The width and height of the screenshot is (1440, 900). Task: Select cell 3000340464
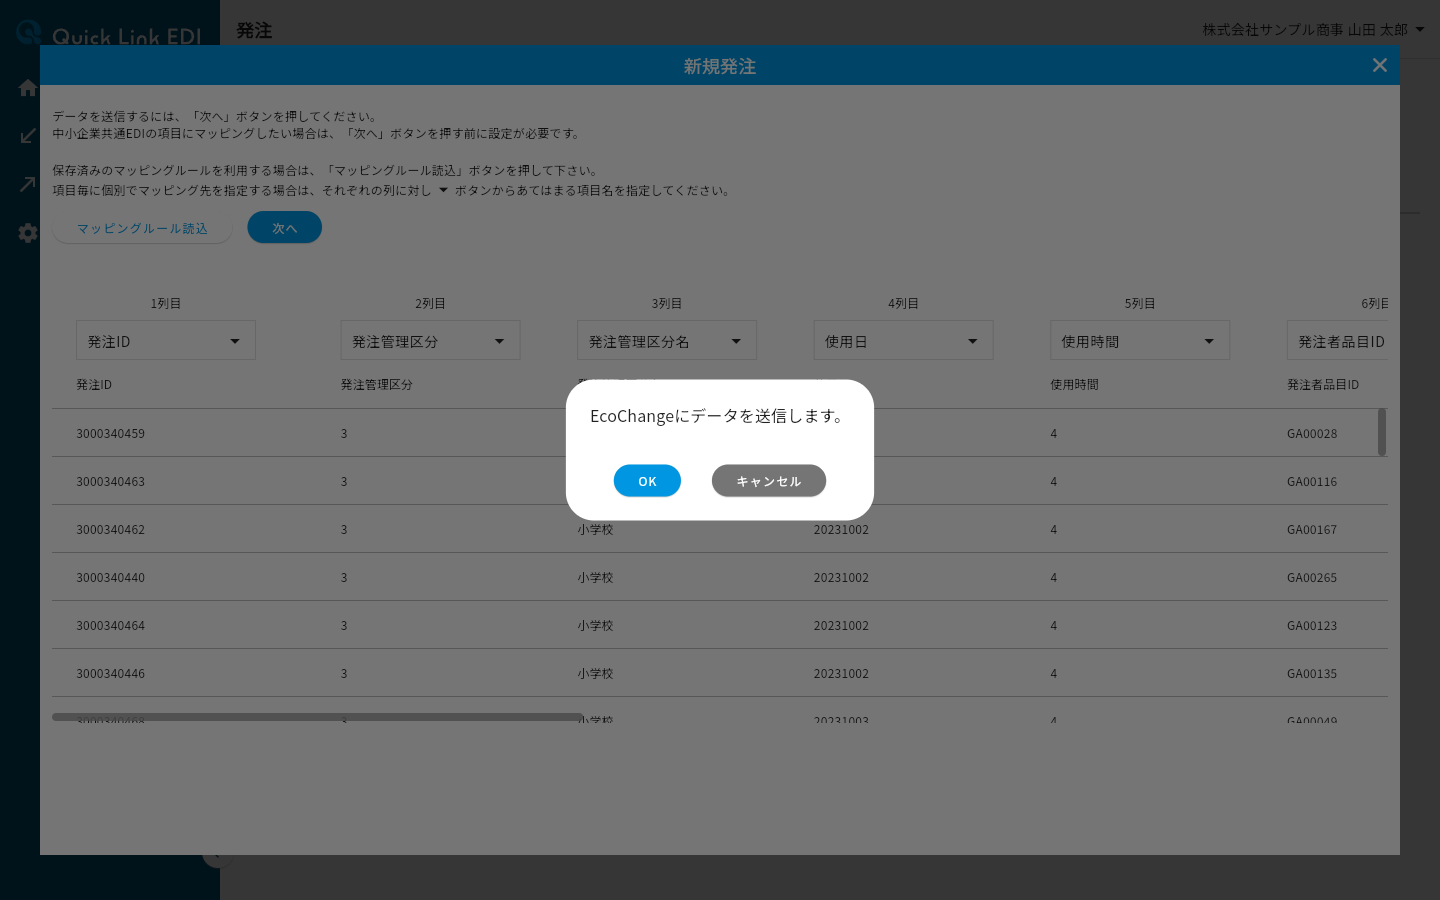click(111, 626)
